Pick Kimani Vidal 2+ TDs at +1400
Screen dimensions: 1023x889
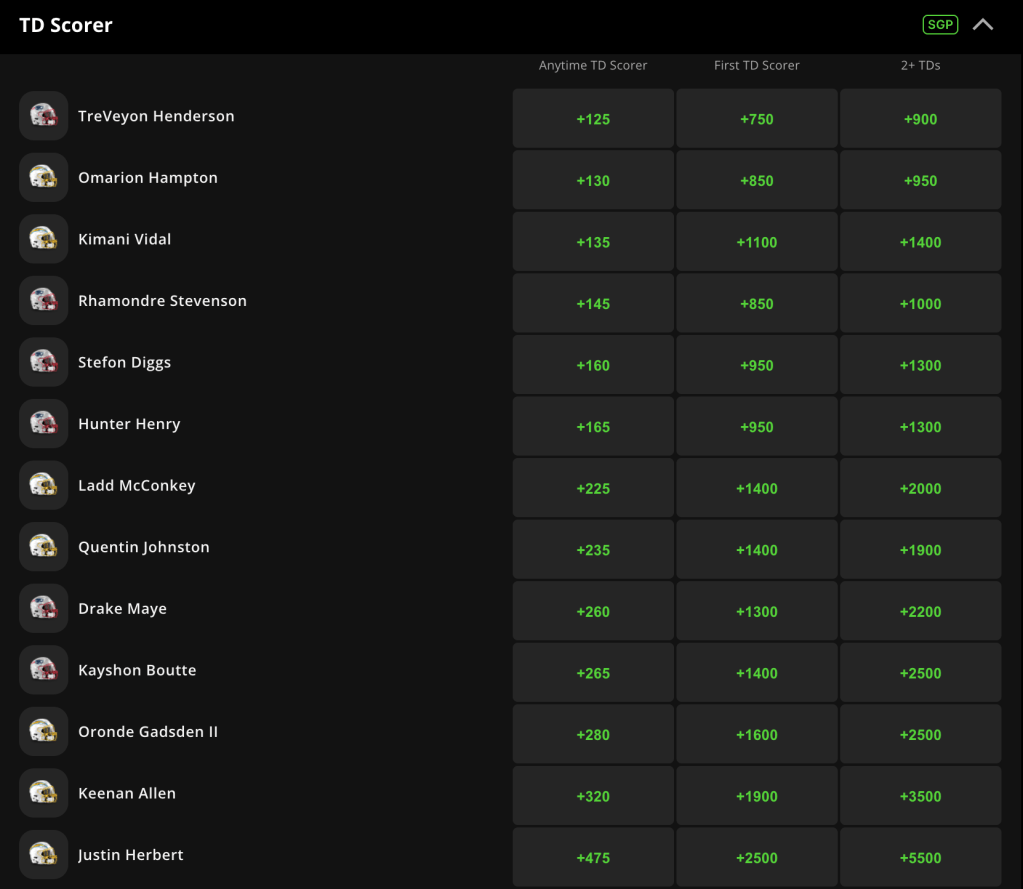click(921, 241)
